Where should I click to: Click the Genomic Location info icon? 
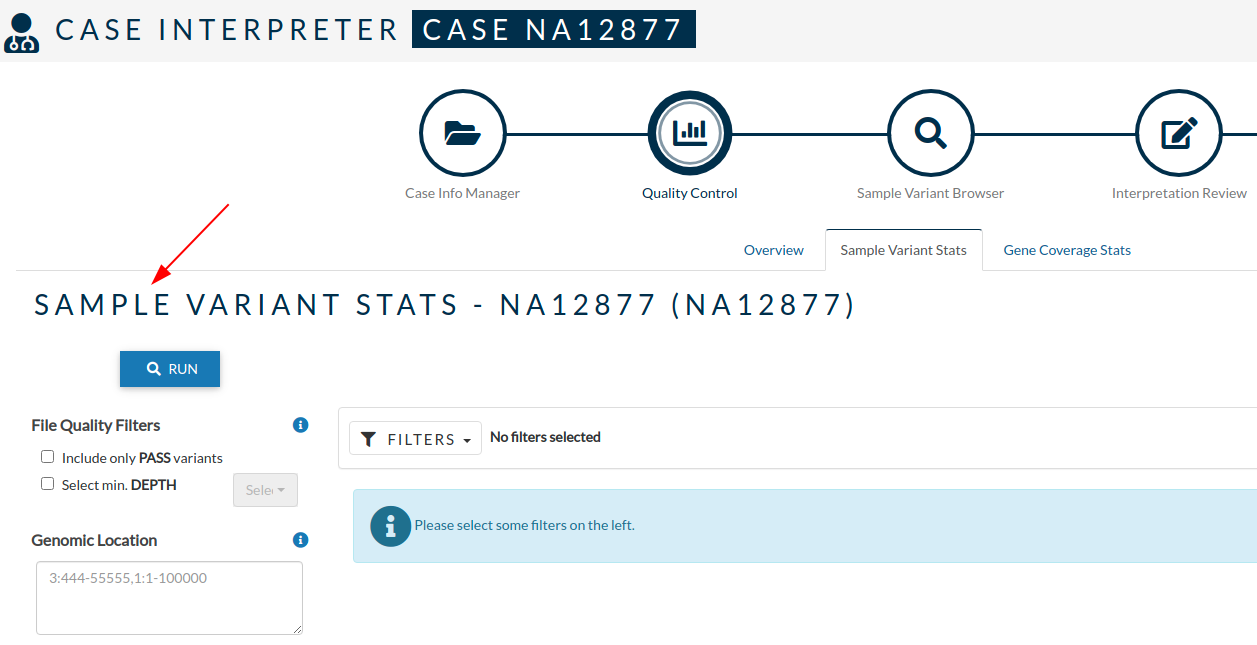click(x=299, y=540)
